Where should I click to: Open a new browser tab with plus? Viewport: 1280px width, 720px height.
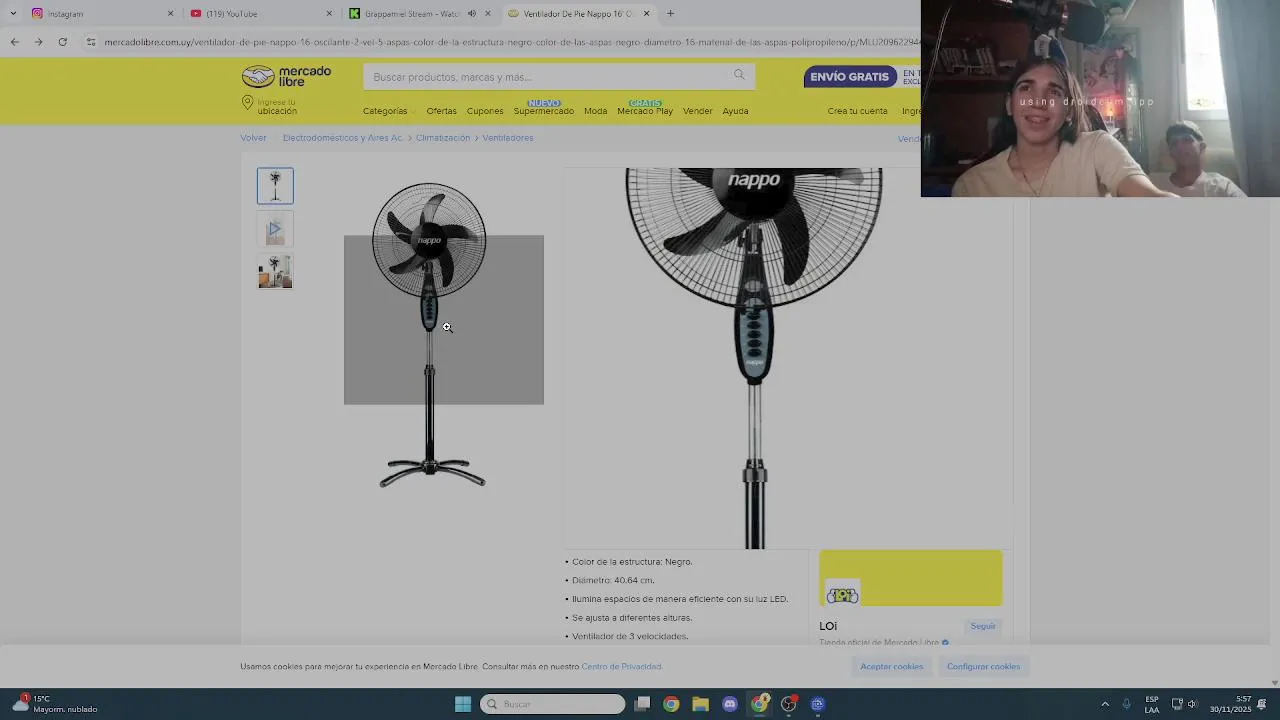point(670,13)
